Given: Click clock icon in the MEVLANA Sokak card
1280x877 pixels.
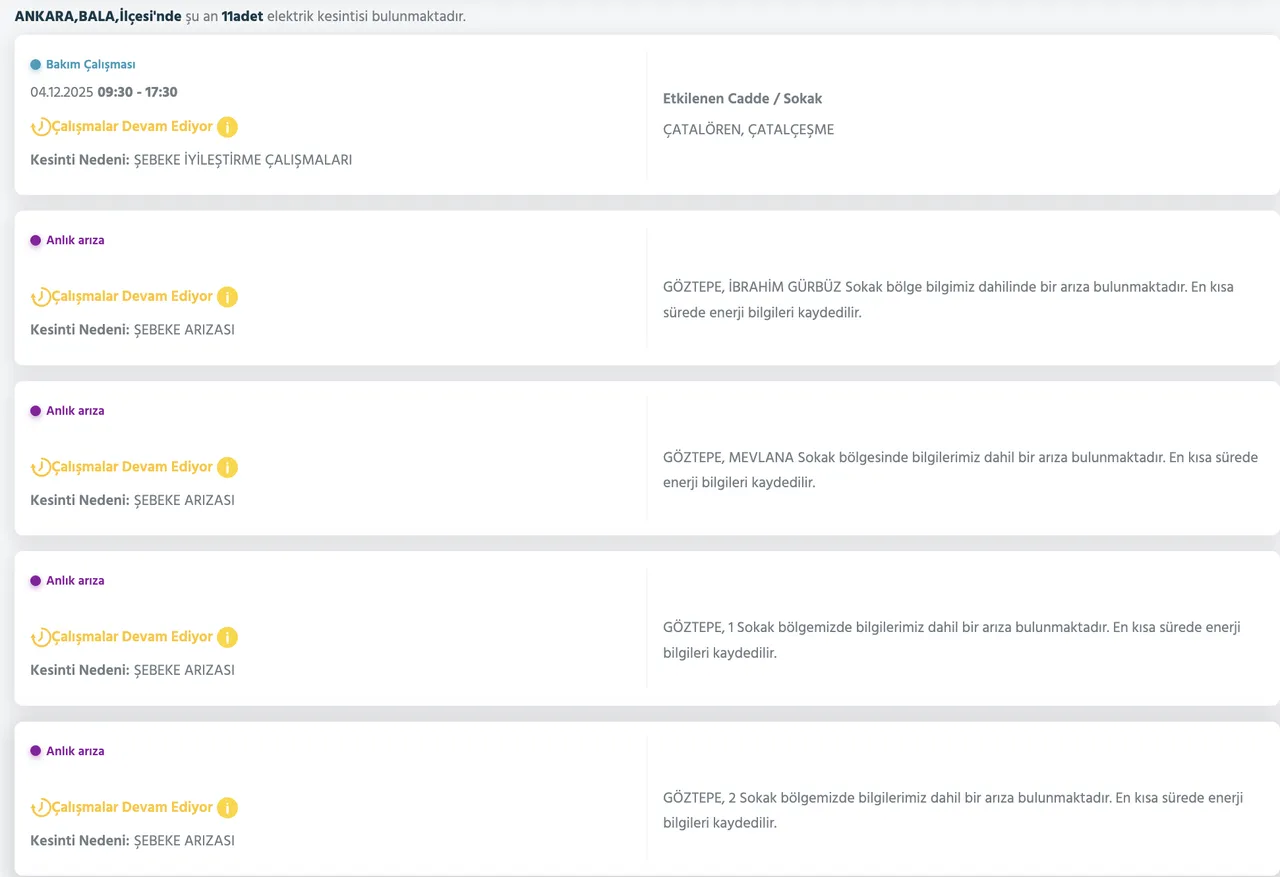Looking at the screenshot, I should [40, 467].
